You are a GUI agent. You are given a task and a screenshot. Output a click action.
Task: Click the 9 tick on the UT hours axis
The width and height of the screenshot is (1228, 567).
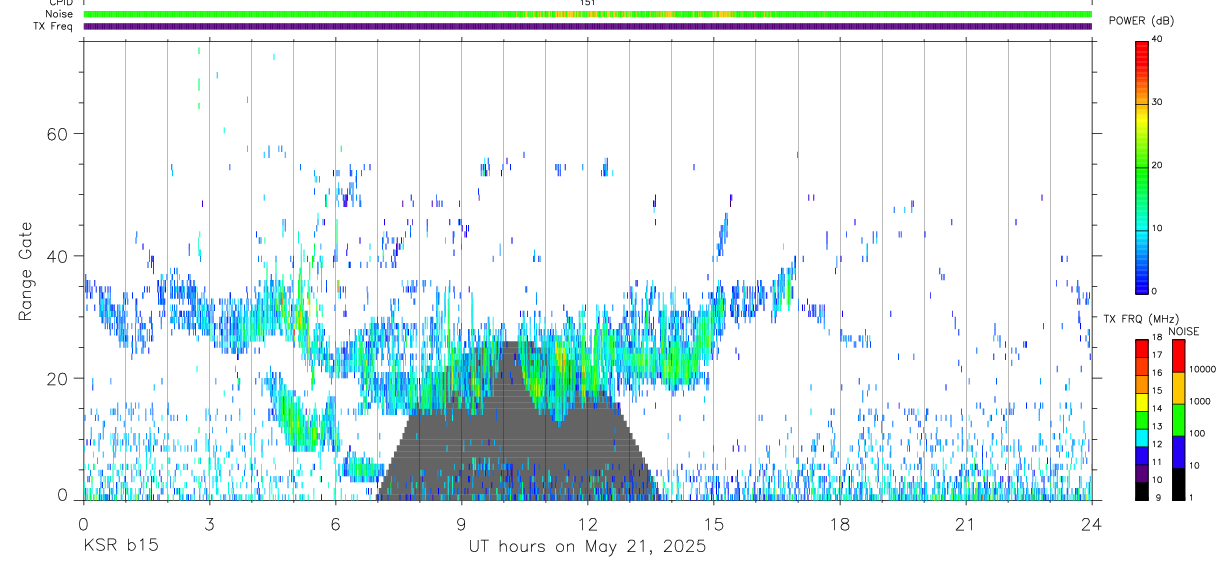[x=461, y=524]
